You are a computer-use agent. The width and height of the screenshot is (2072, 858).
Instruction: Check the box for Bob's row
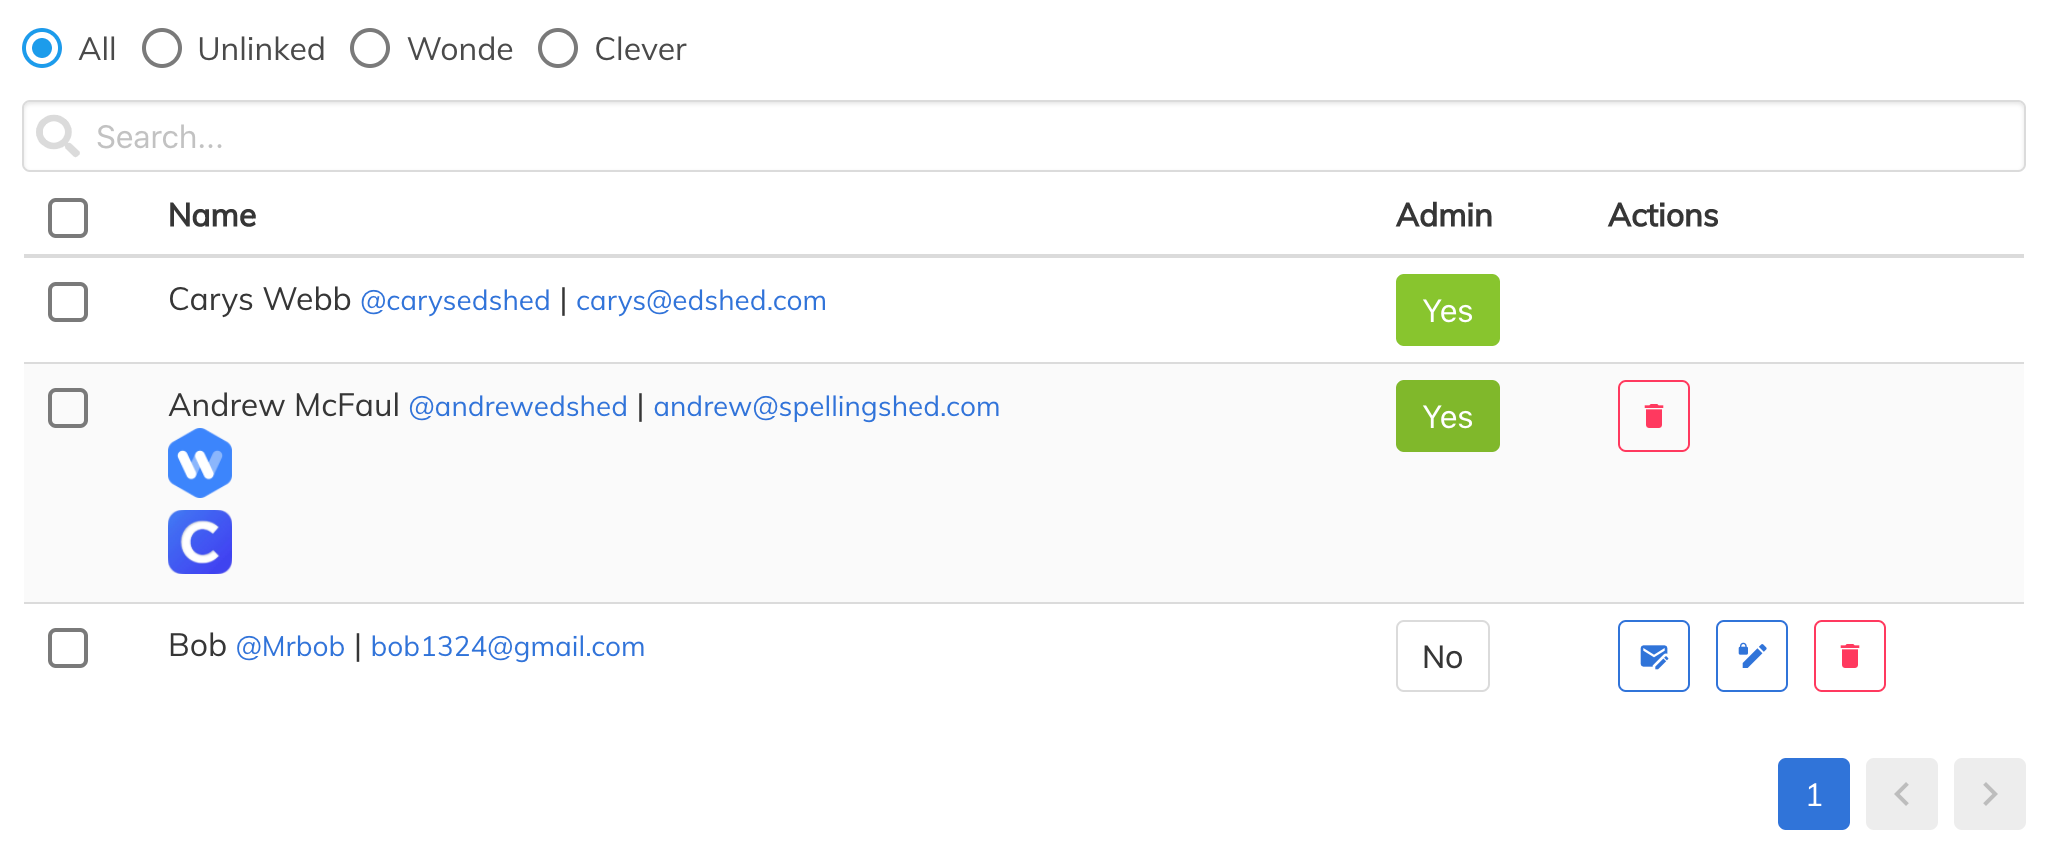68,648
